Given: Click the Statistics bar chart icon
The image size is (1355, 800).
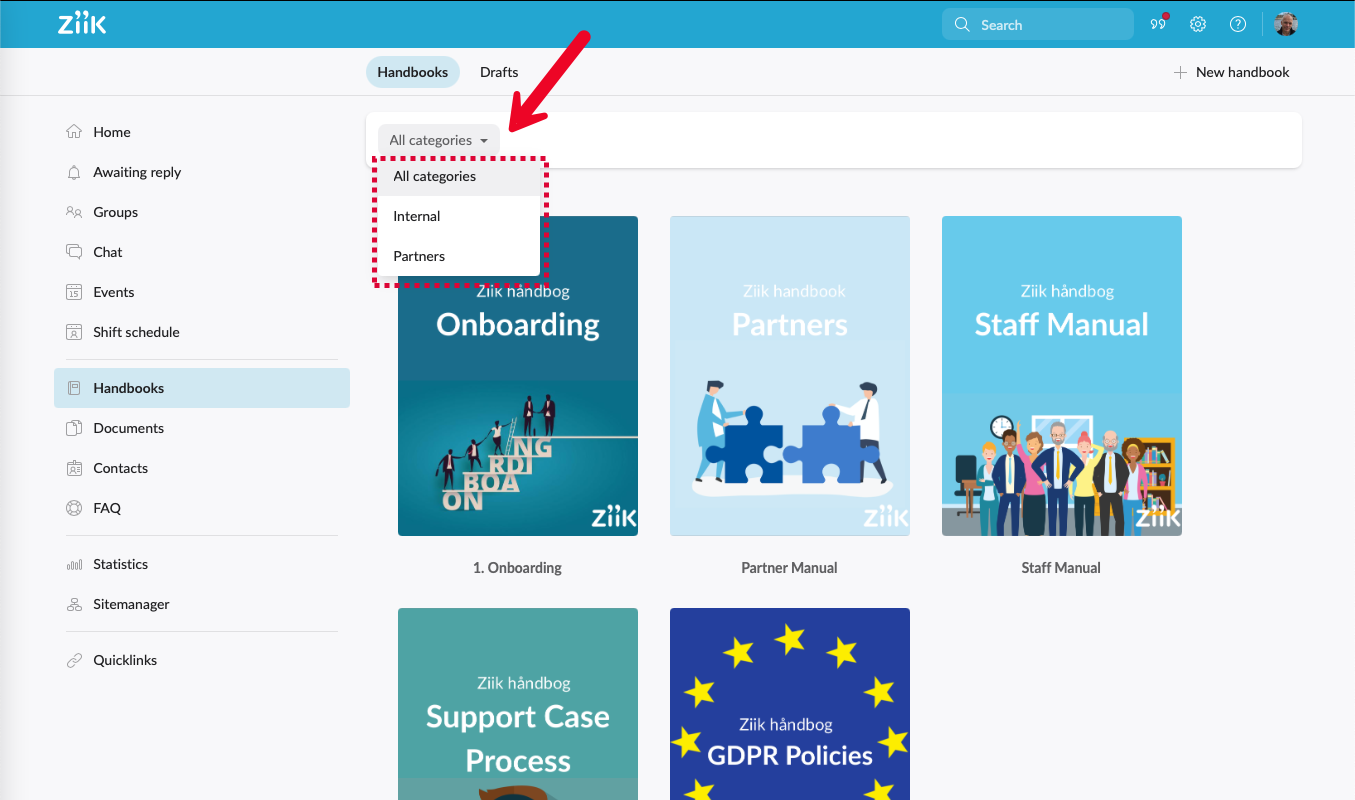Looking at the screenshot, I should [74, 564].
